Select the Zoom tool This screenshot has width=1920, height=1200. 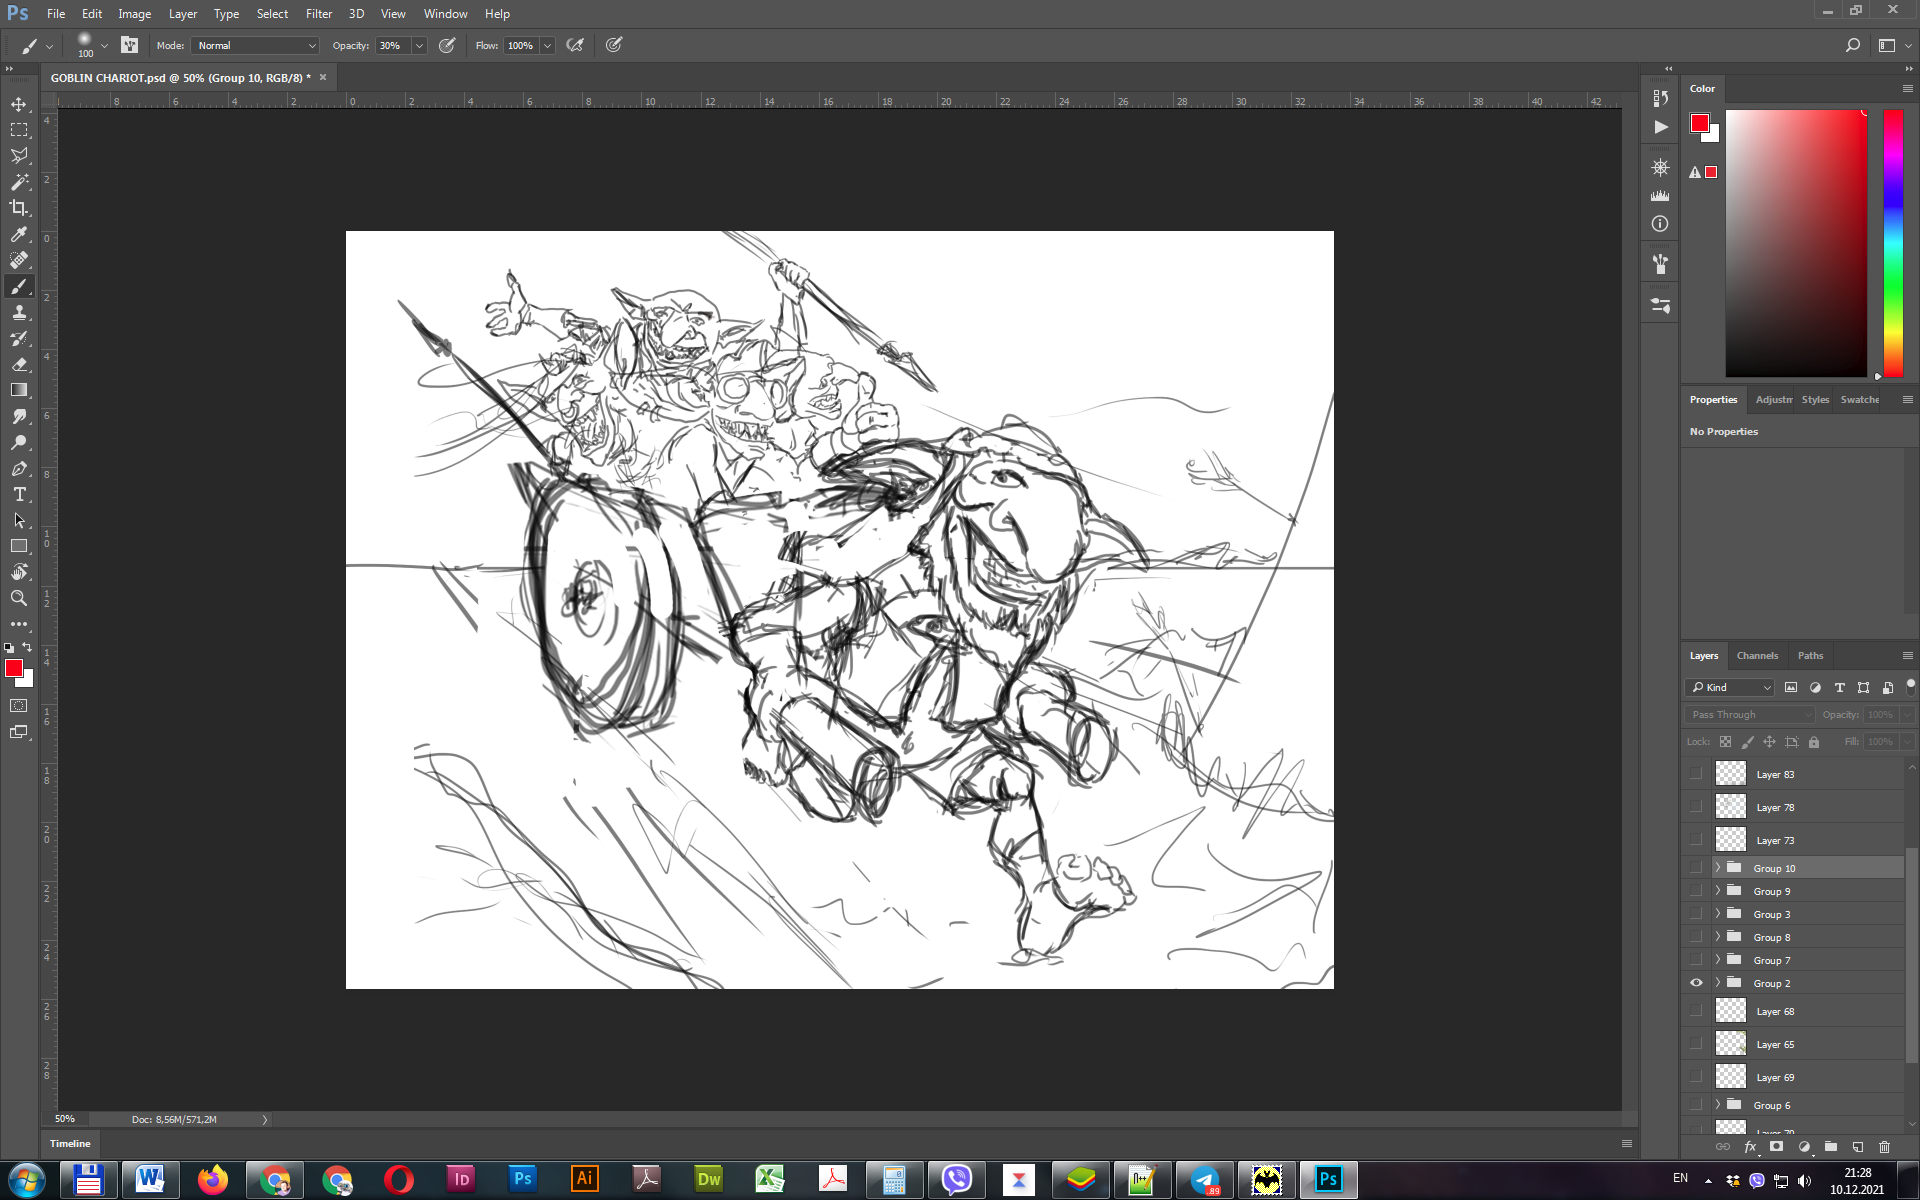tap(19, 598)
